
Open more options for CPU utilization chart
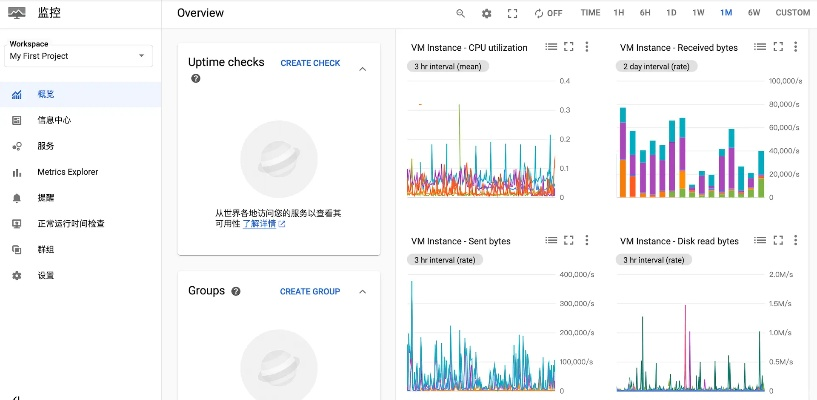pyautogui.click(x=587, y=47)
